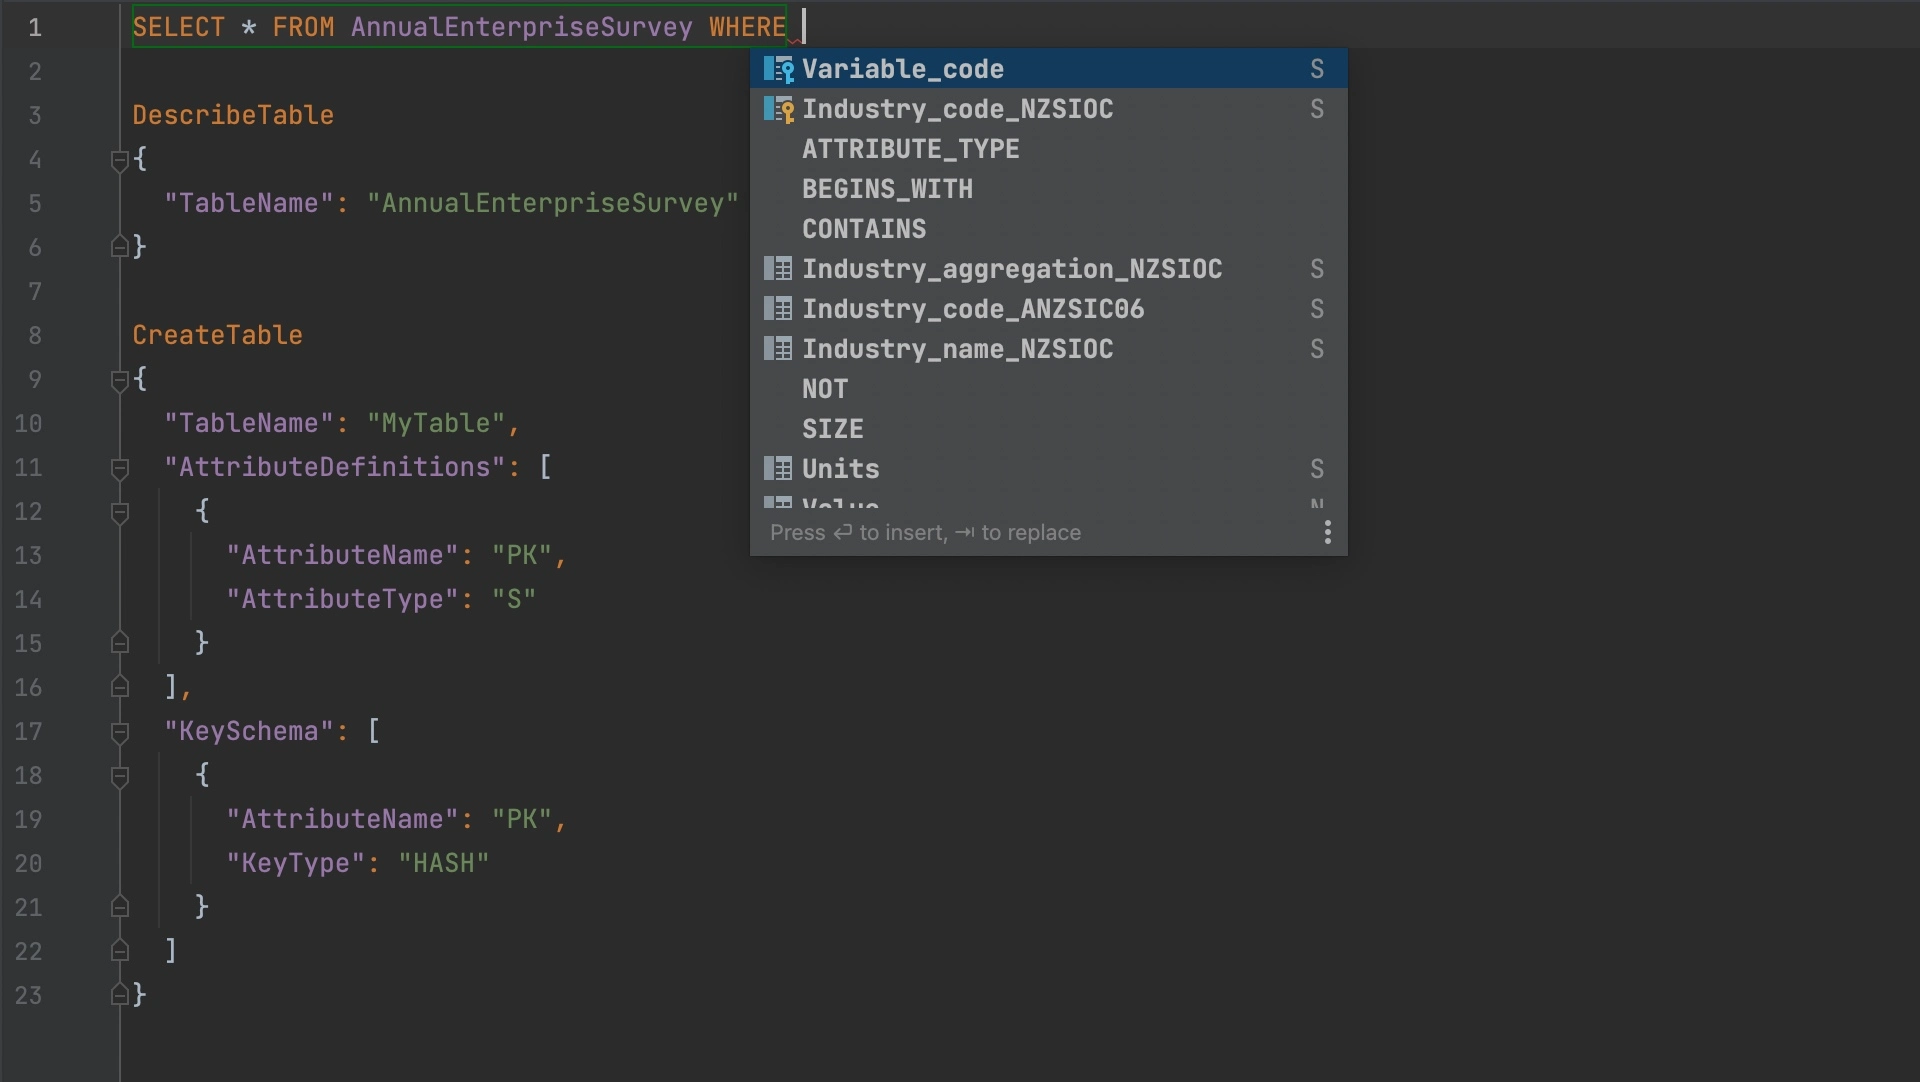Click SELECT keyword on line 1
Viewport: 1920px width, 1082px height.
coord(179,27)
